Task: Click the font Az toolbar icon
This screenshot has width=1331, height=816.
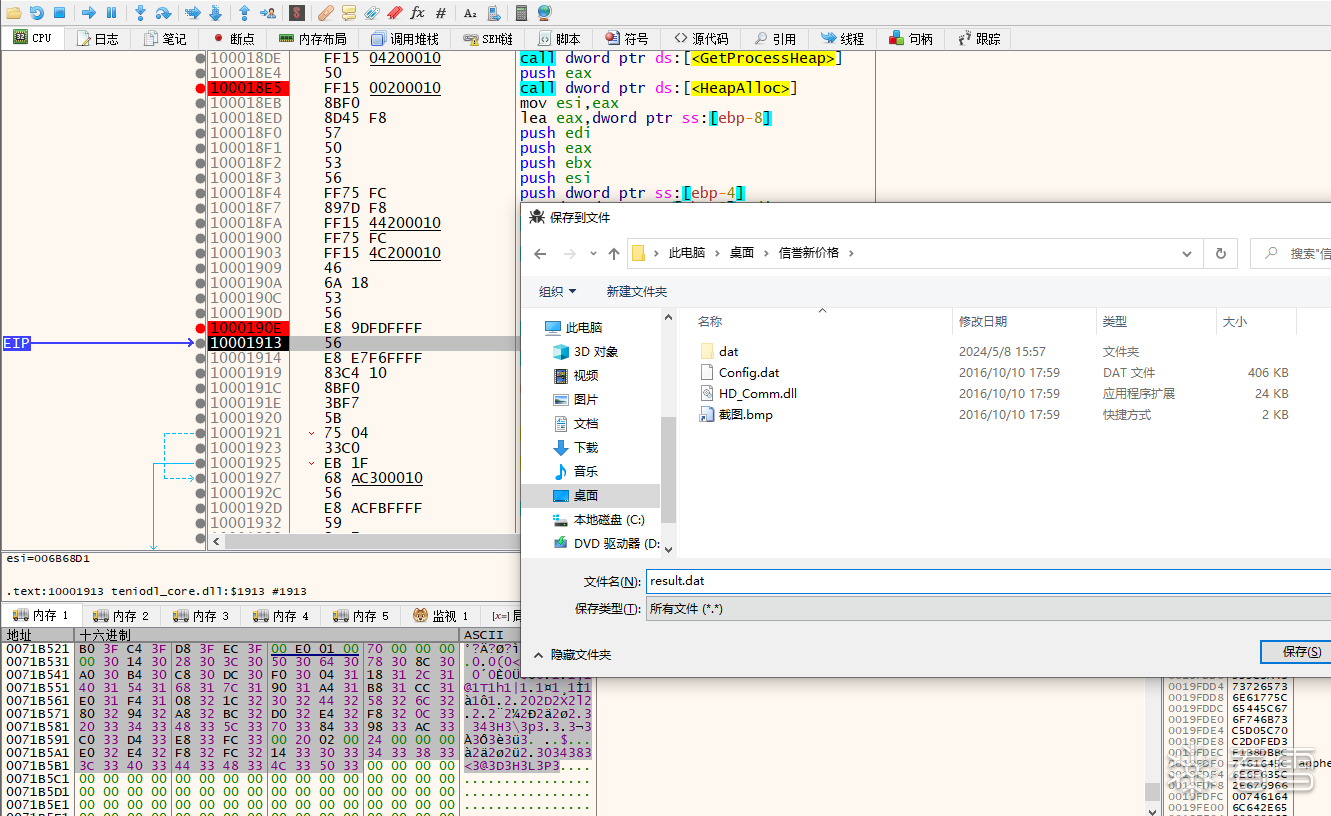Action: (470, 13)
